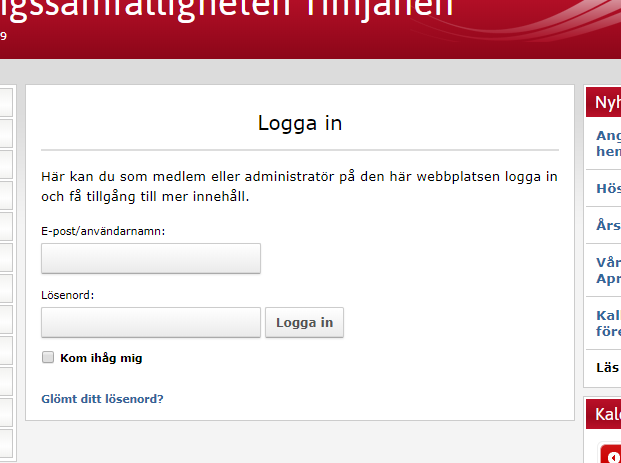Click the "Logga in" page heading
The width and height of the screenshot is (621, 463).
point(300,123)
